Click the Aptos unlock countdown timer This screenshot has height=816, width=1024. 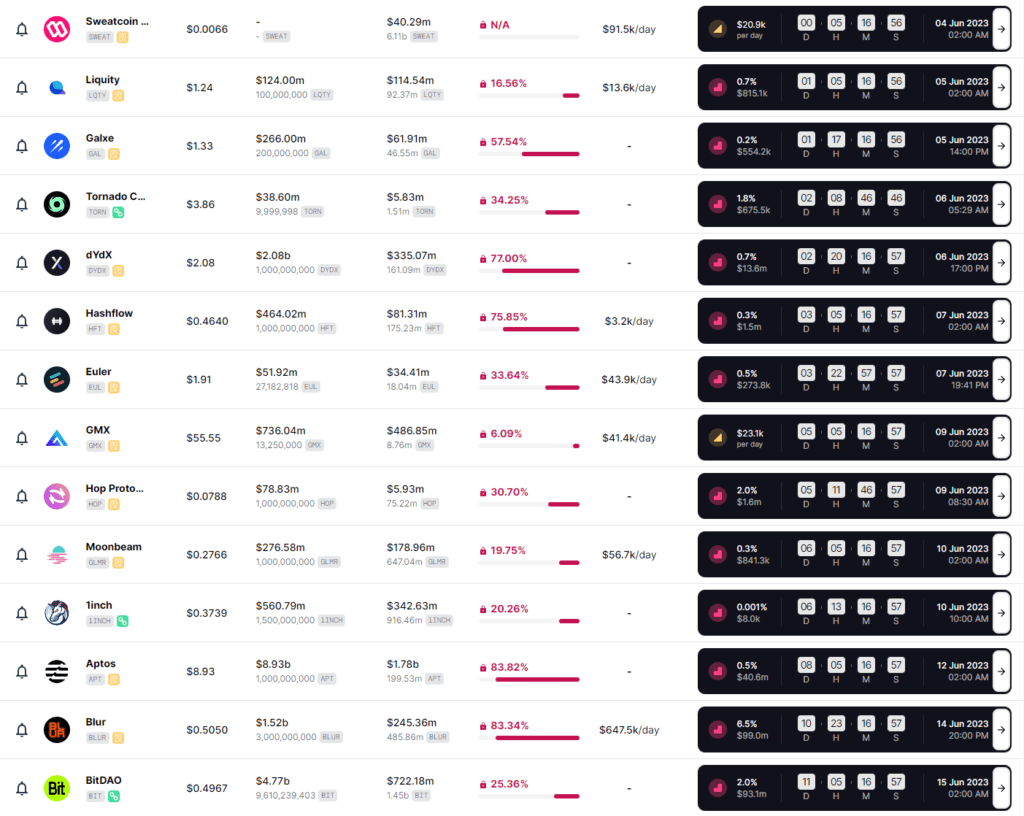(850, 672)
